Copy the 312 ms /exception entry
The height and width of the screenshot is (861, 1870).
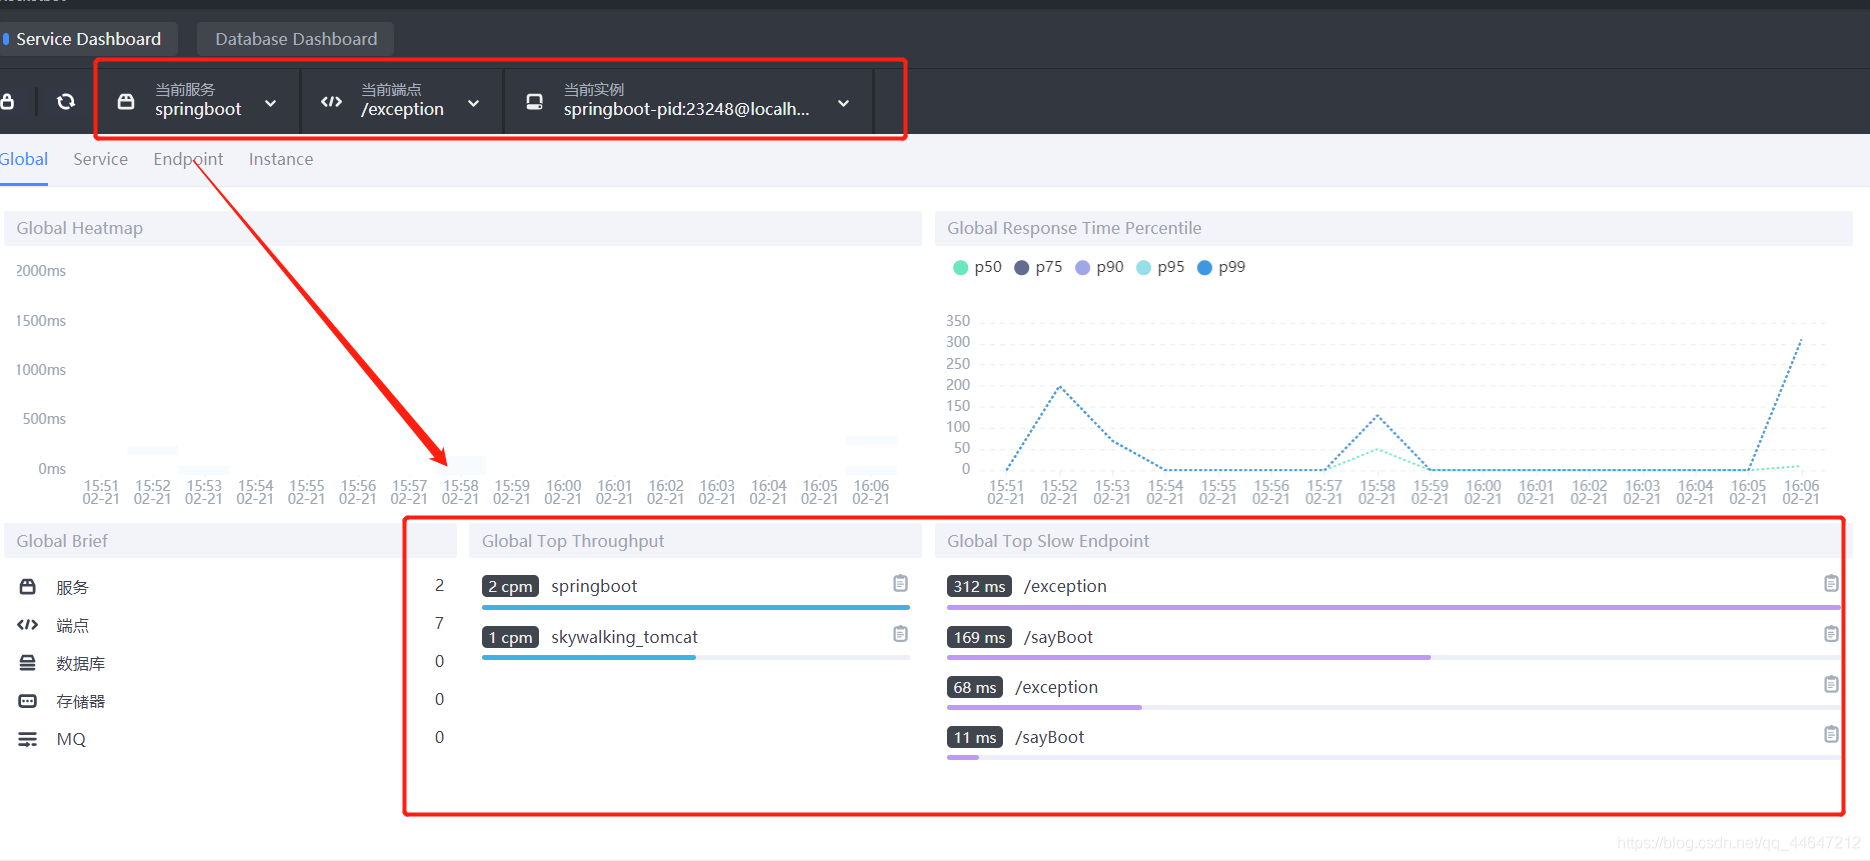click(1831, 583)
